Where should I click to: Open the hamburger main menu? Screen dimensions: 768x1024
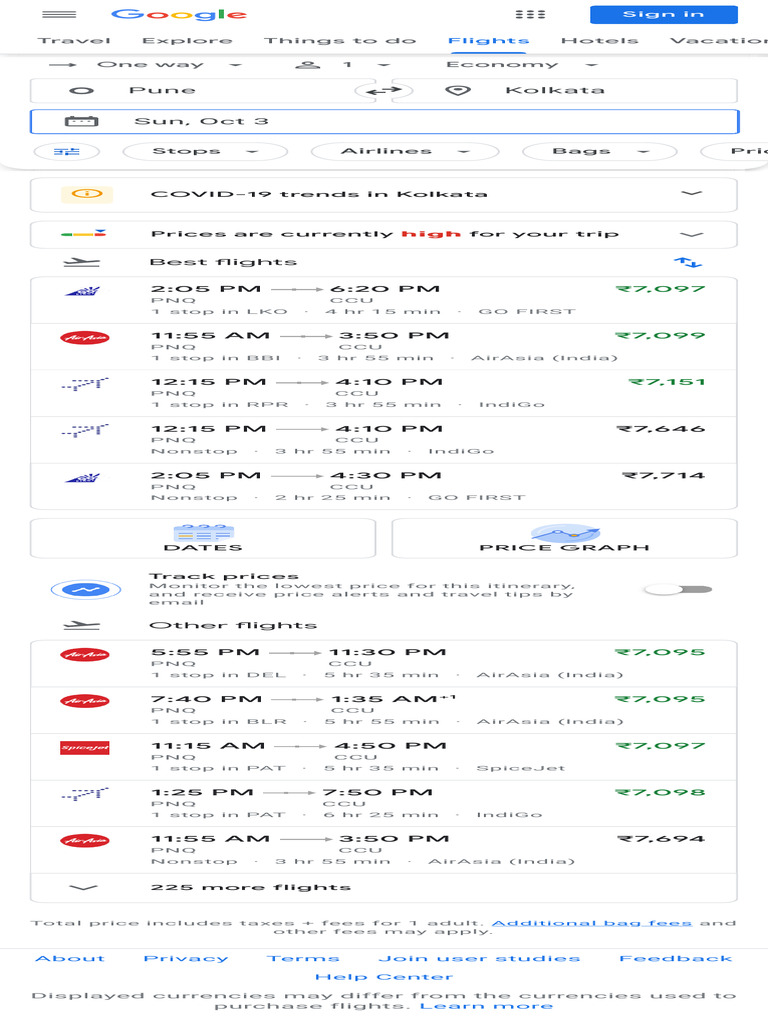coord(60,15)
